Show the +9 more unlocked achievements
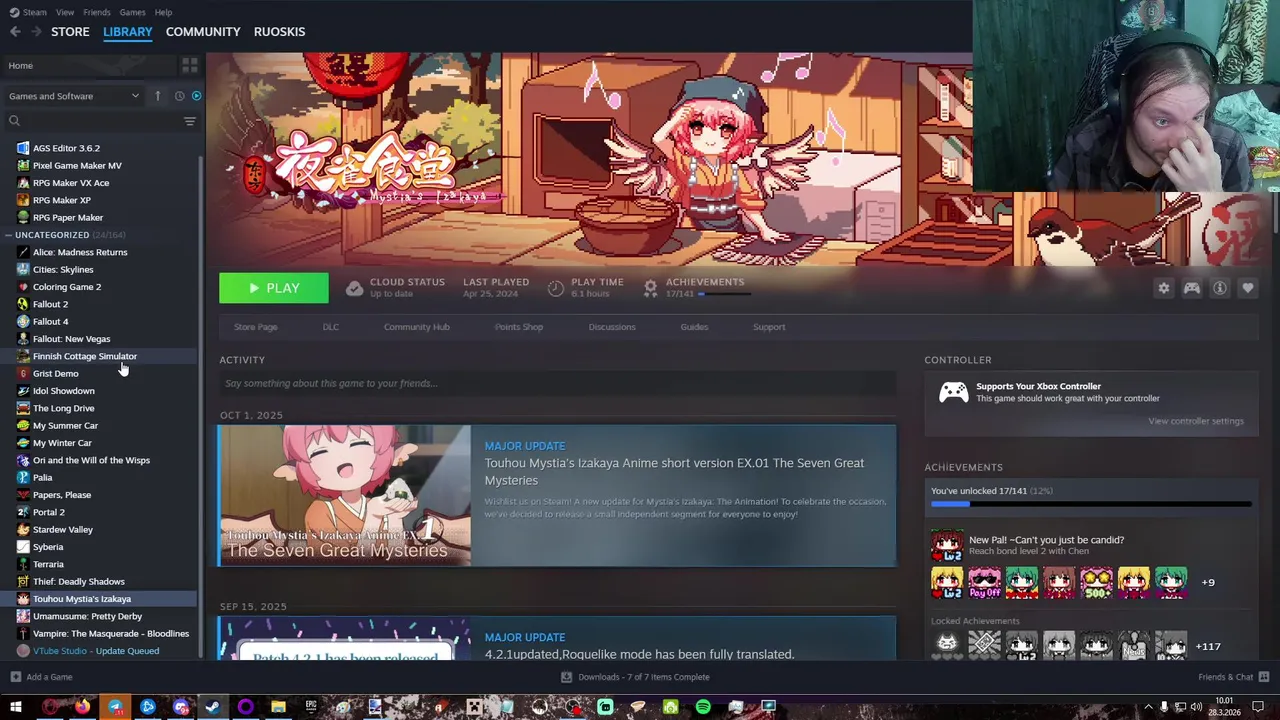 tap(1208, 582)
